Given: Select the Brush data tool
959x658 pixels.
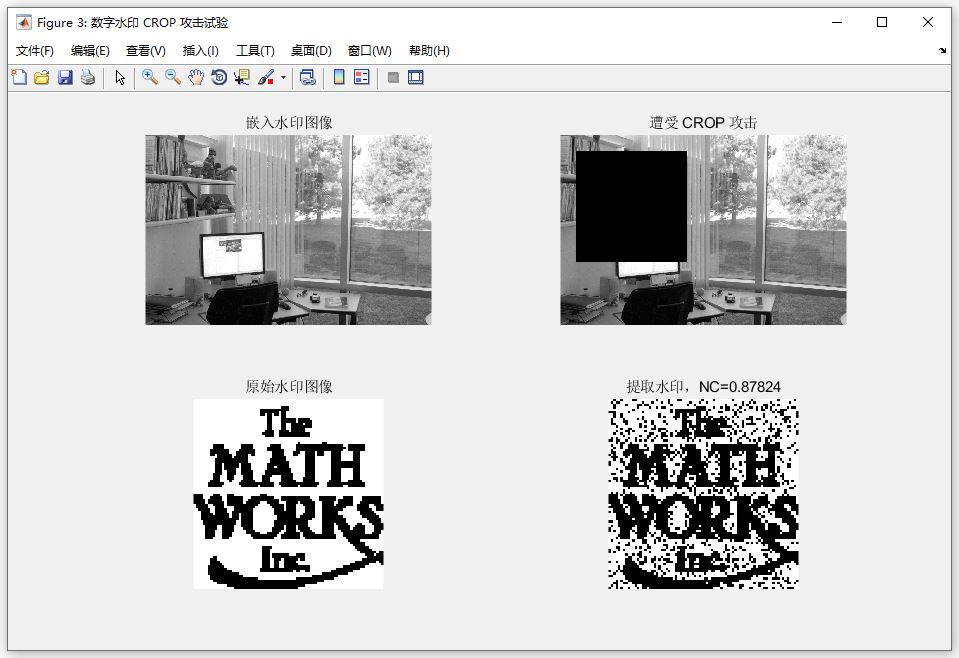Looking at the screenshot, I should 266,77.
